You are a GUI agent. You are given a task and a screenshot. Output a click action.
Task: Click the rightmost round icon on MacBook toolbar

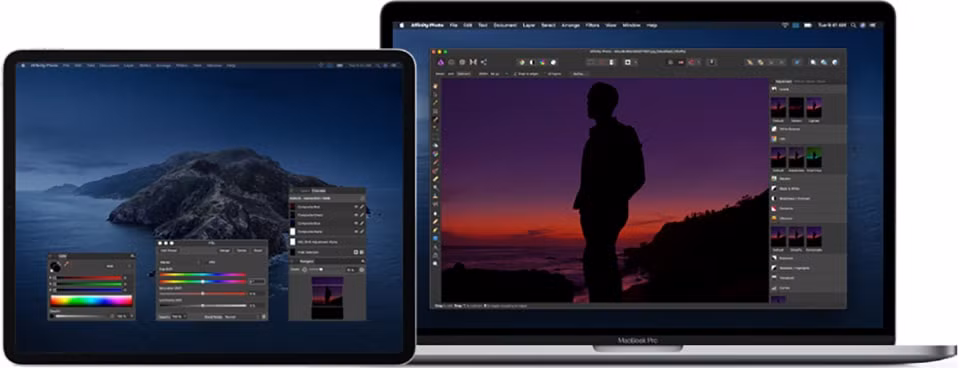(x=835, y=62)
